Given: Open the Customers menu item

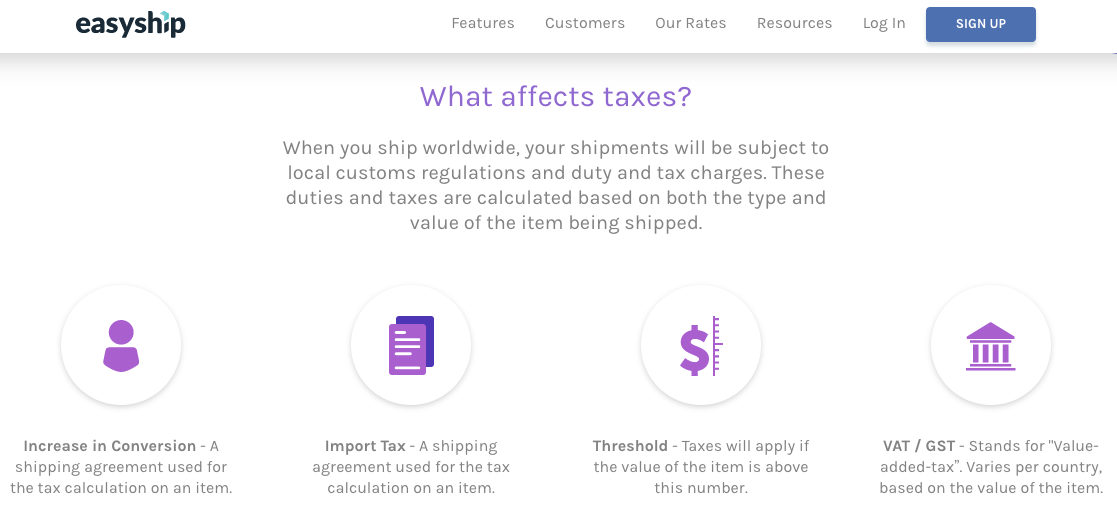Looking at the screenshot, I should coord(585,23).
